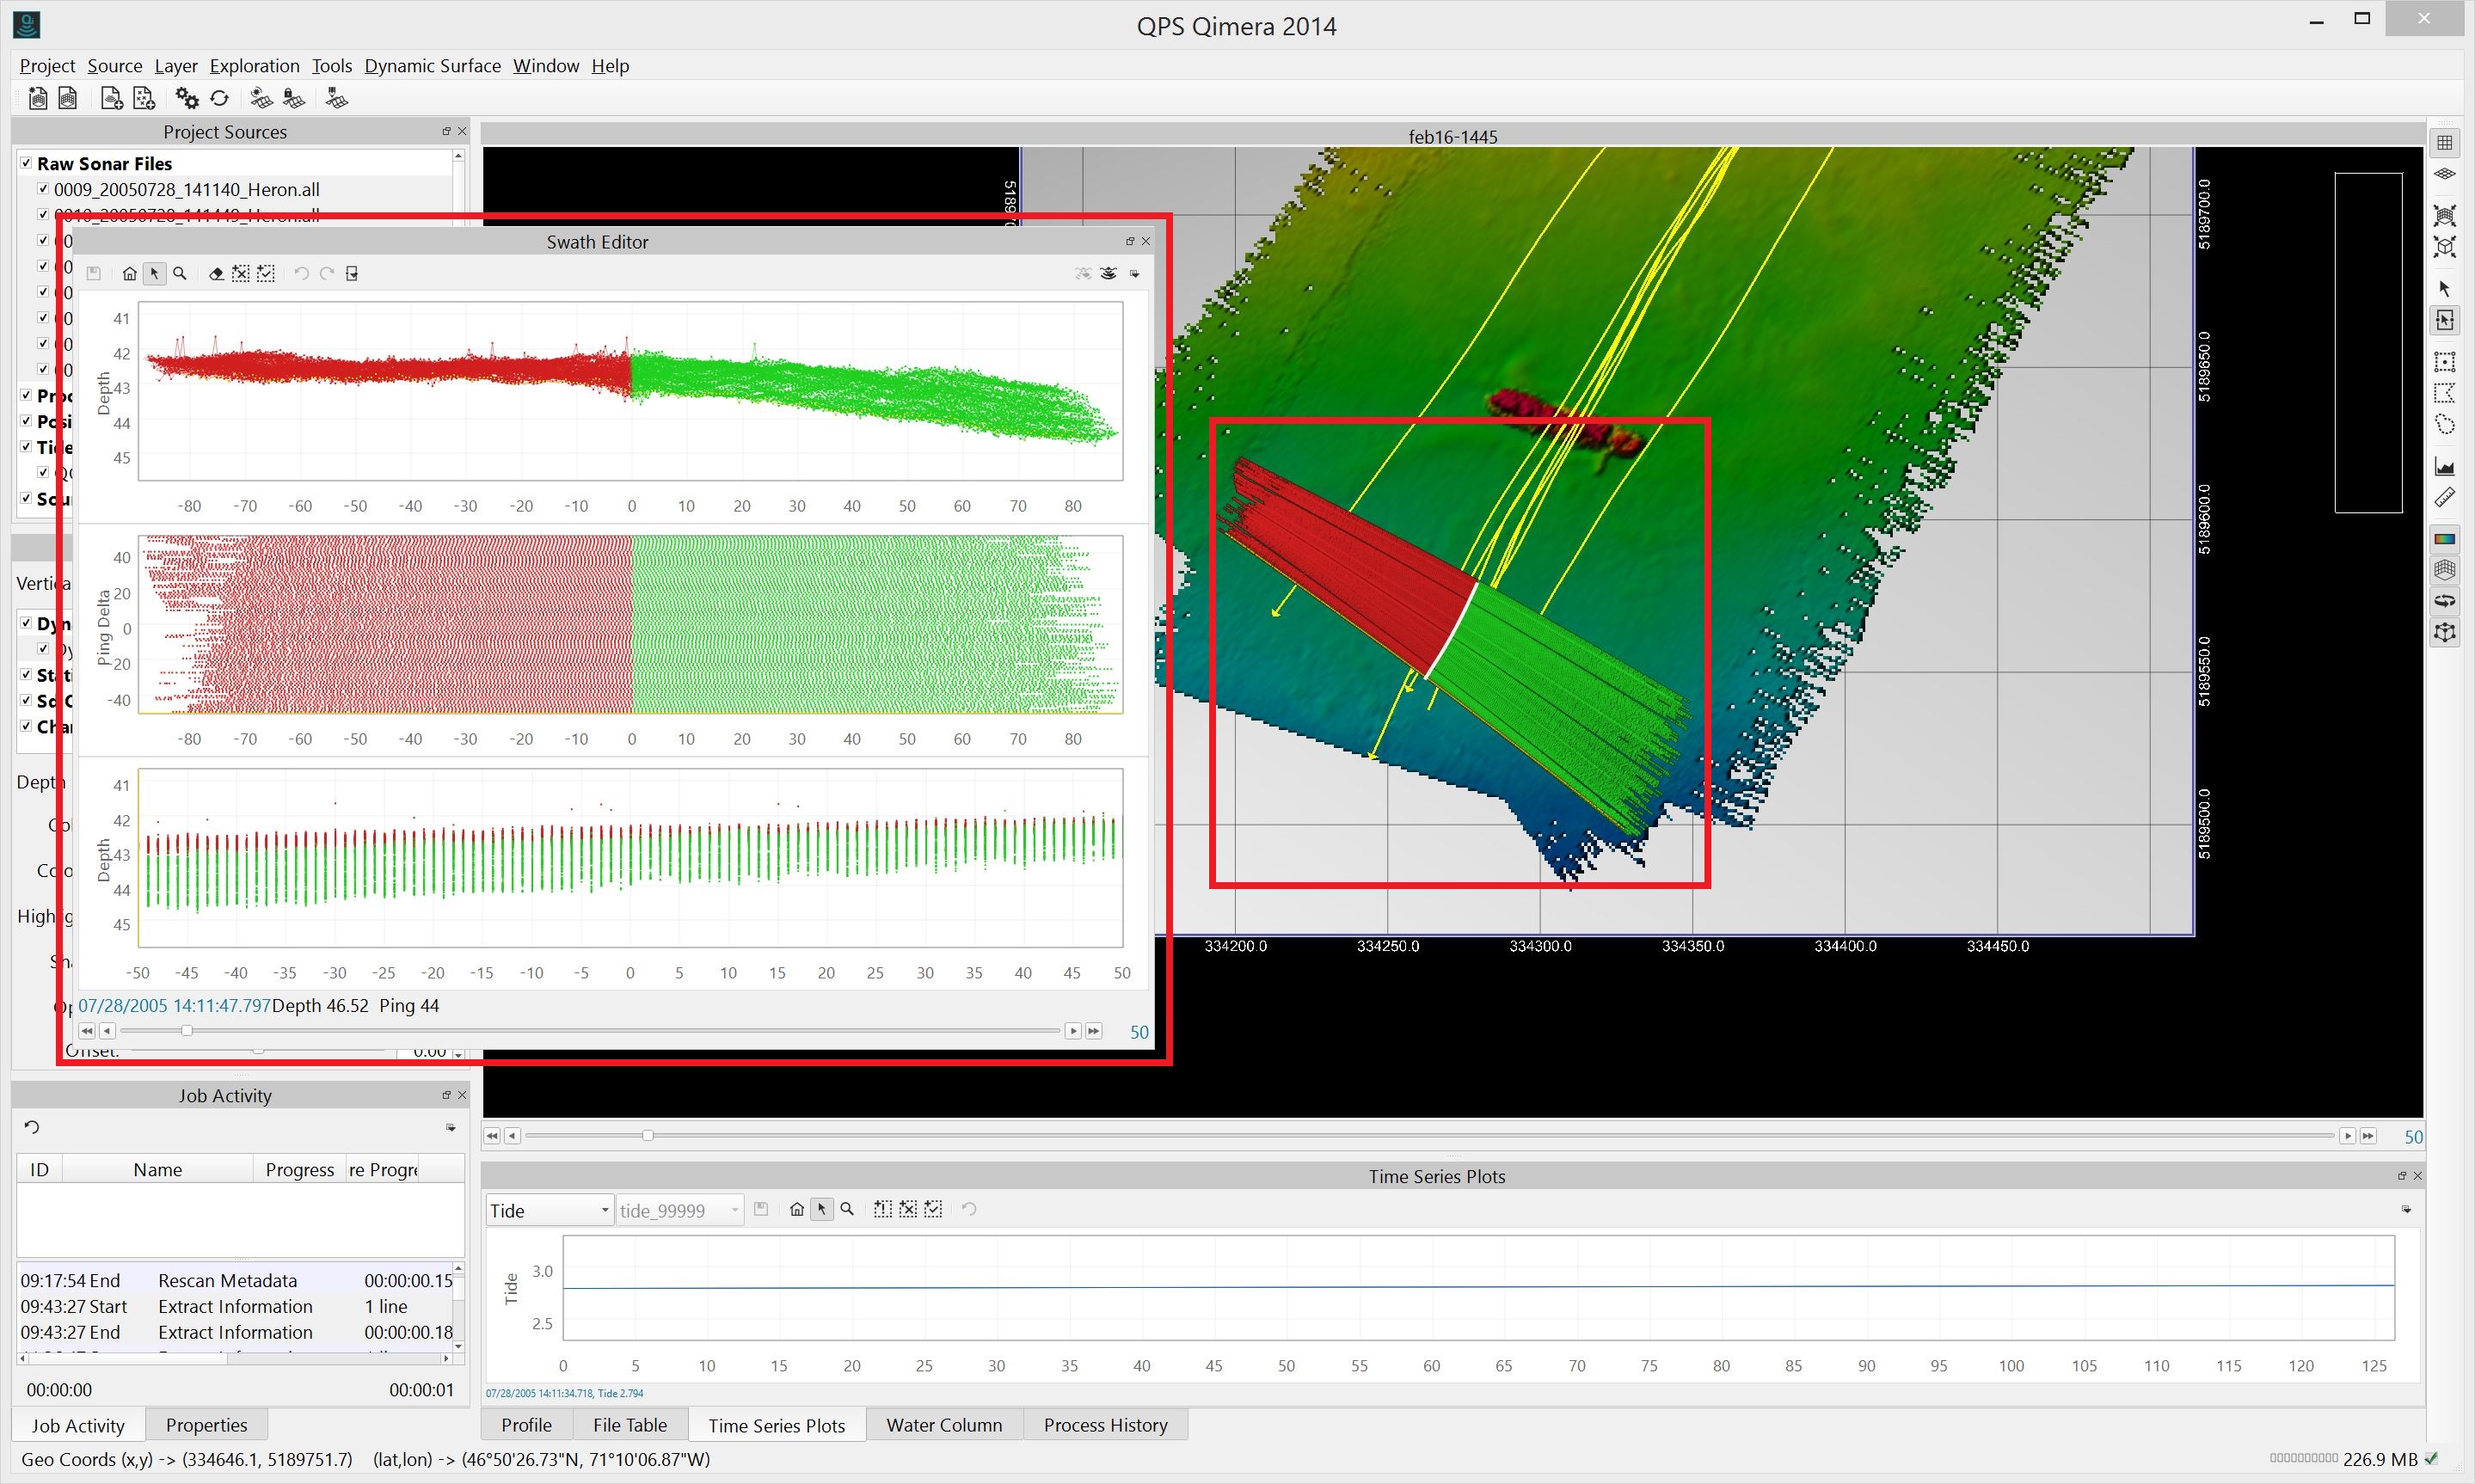
Task: Toggle the grid display button in the right toolbar
Action: click(2444, 143)
